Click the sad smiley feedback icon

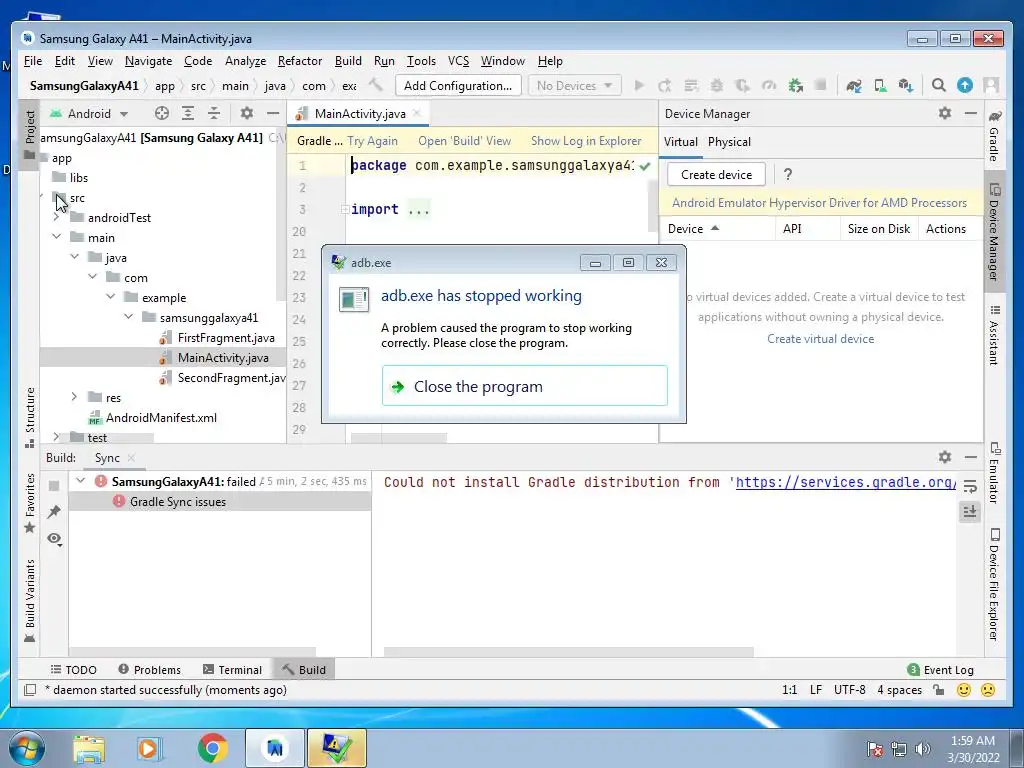coord(988,690)
